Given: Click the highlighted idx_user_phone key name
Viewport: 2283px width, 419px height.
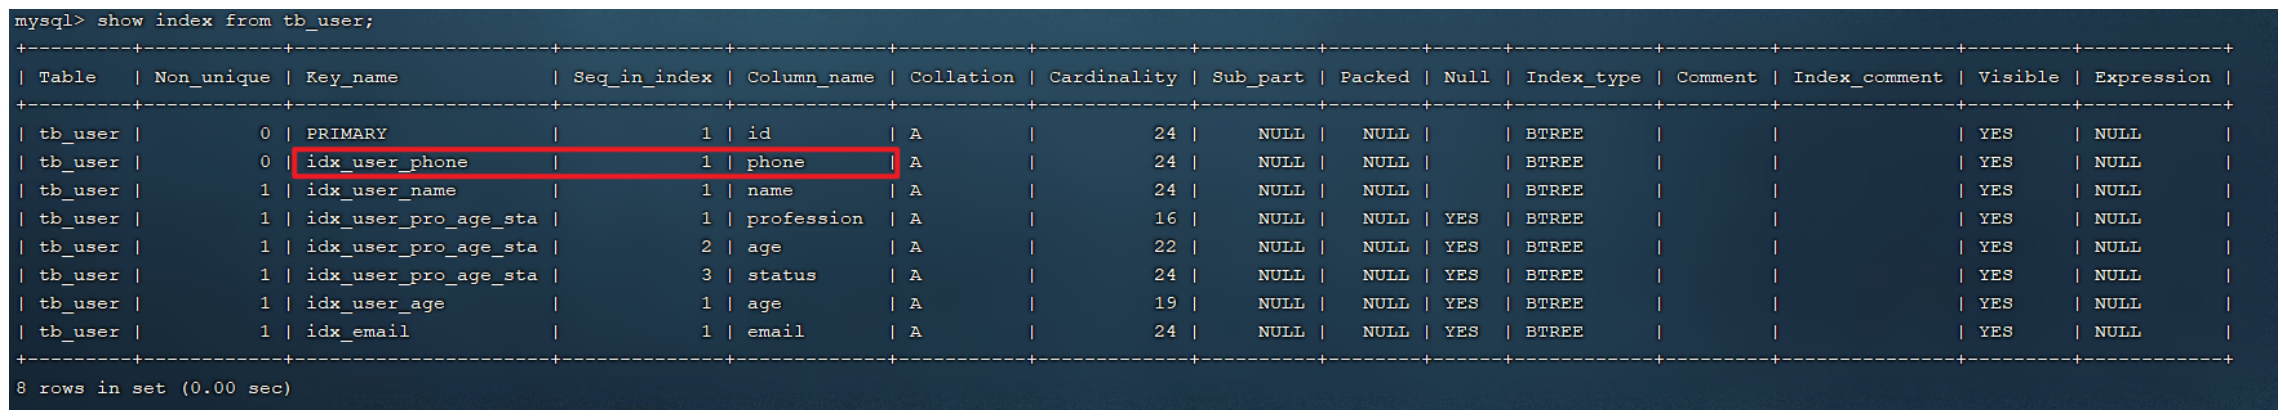Looking at the screenshot, I should coord(387,162).
